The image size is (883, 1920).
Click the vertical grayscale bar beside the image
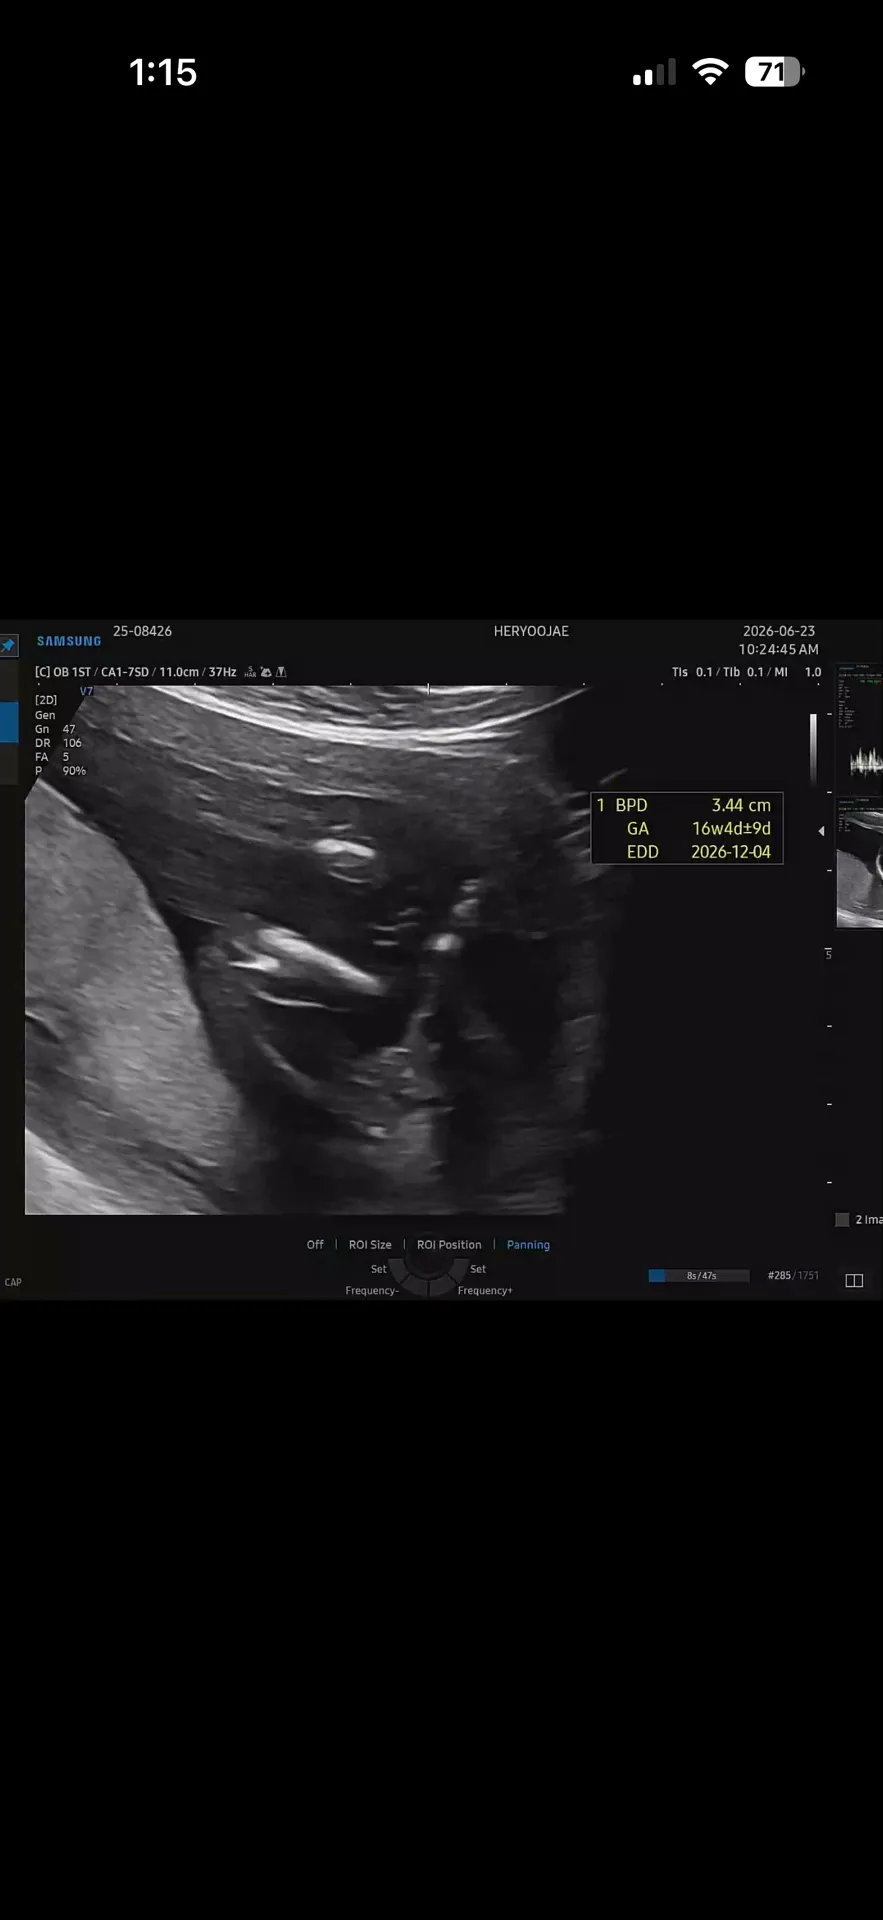coord(813,750)
